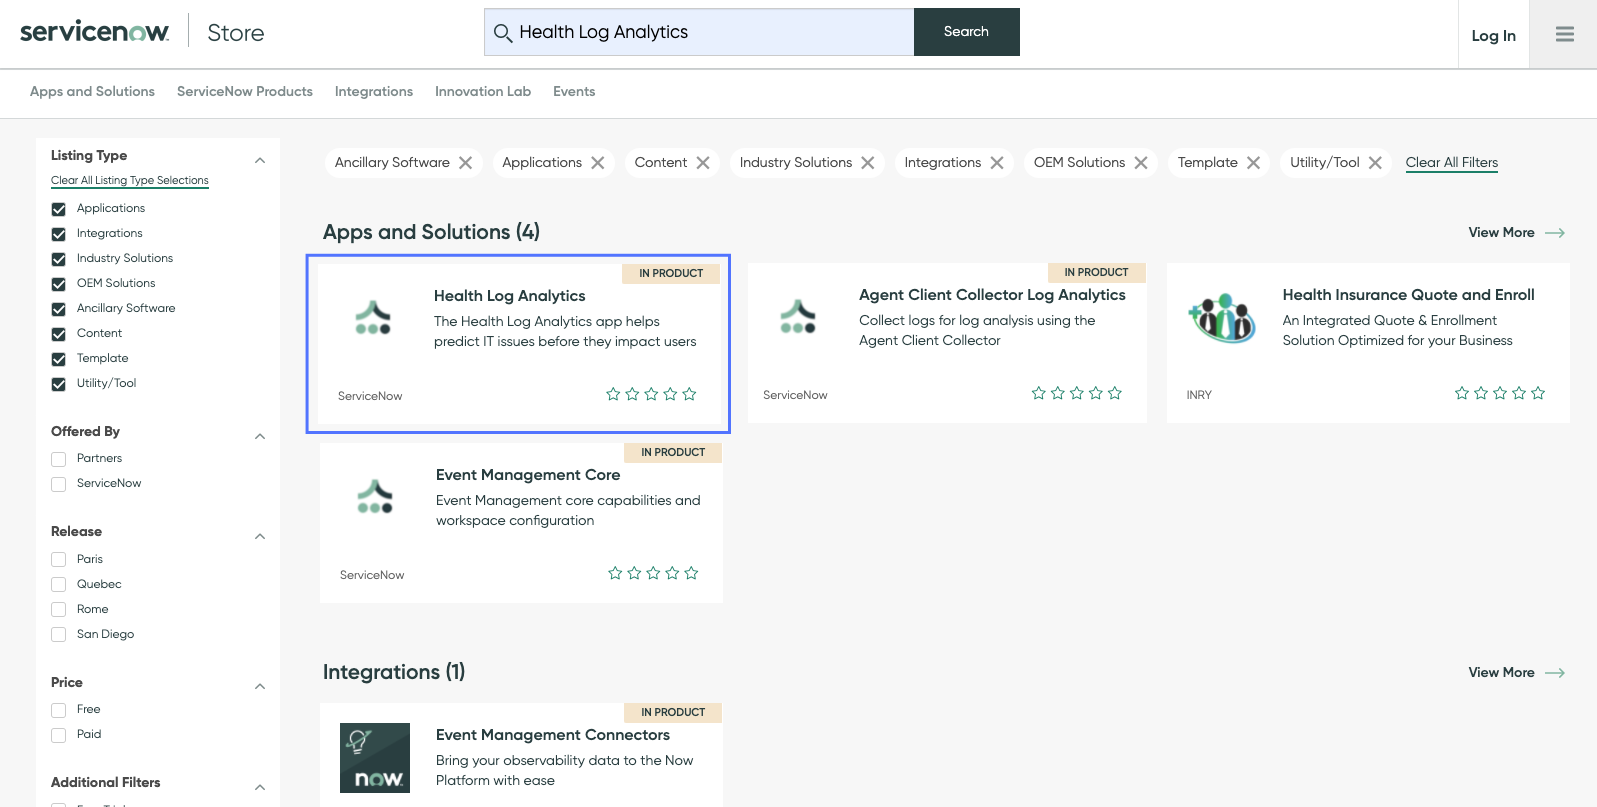Image resolution: width=1597 pixels, height=807 pixels.
Task: Collapse the Release filter section
Action: coord(260,536)
